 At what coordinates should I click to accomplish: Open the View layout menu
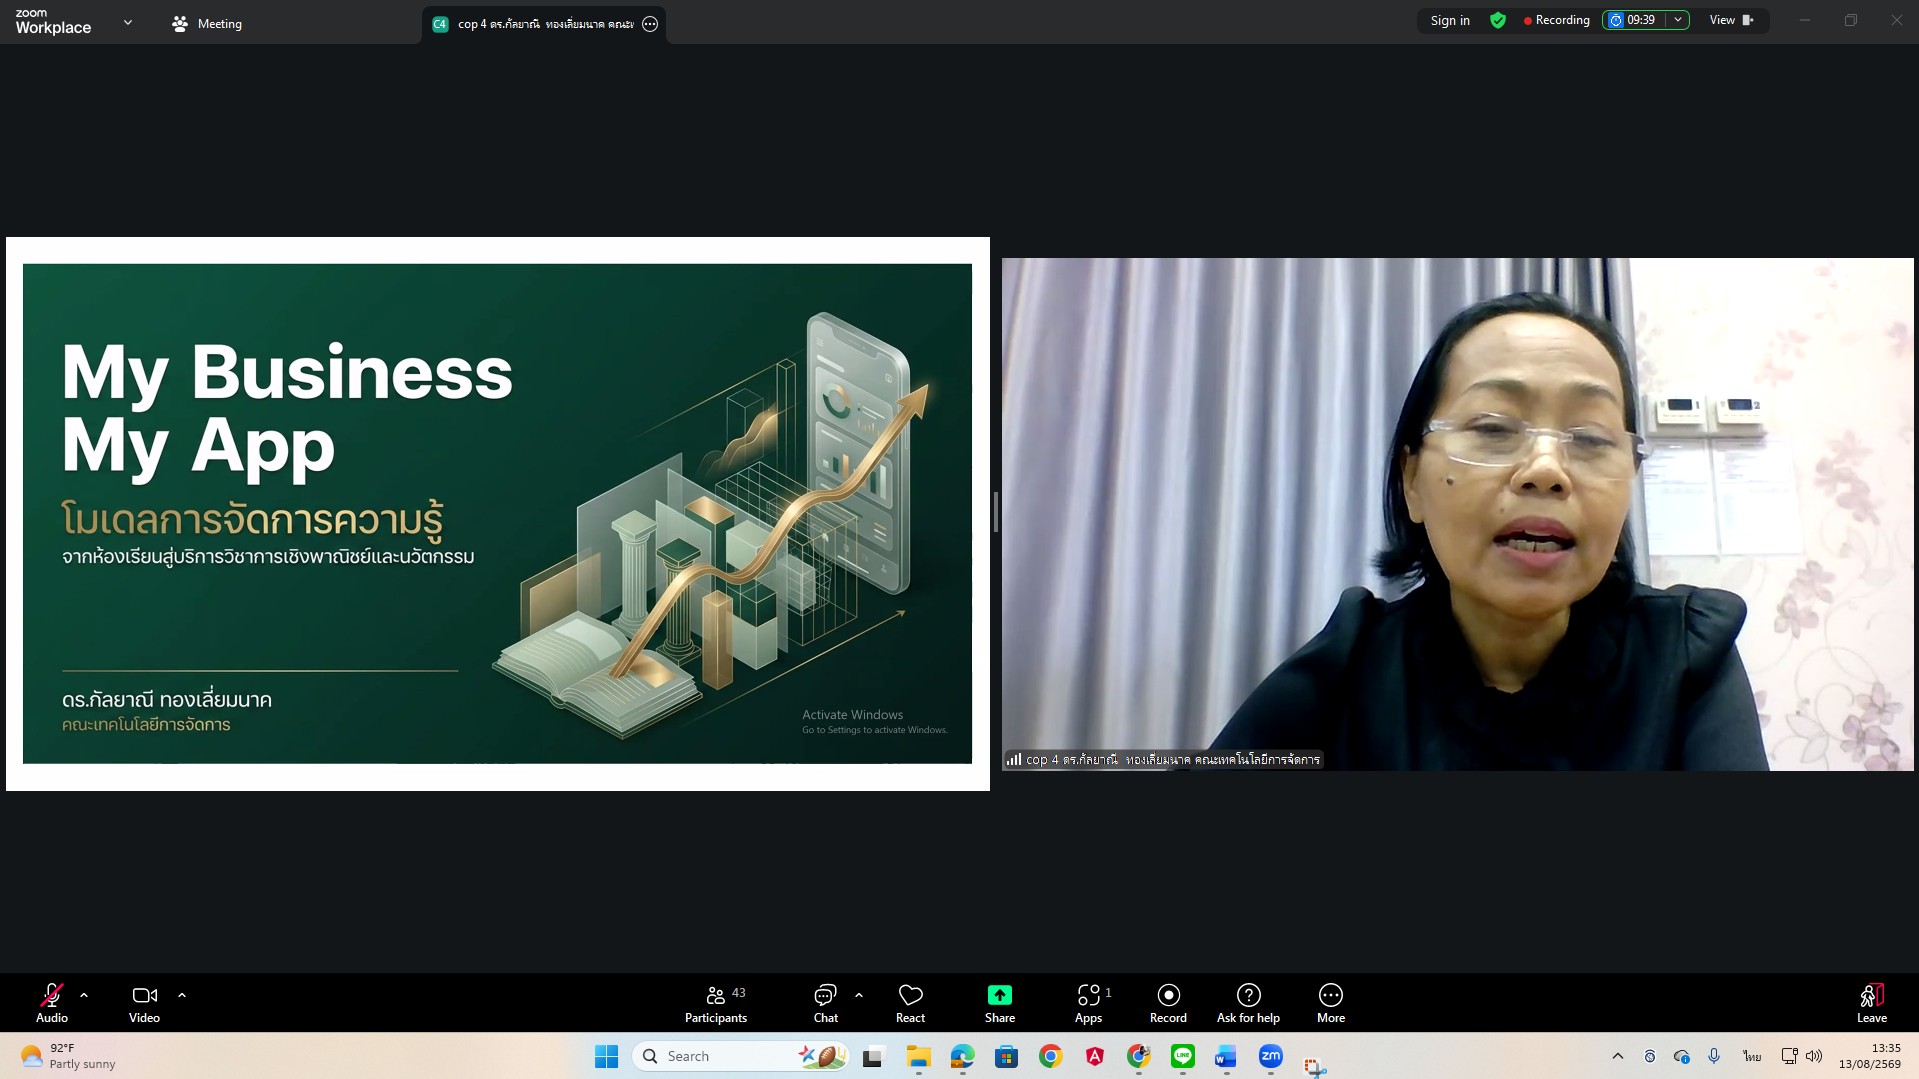1732,20
